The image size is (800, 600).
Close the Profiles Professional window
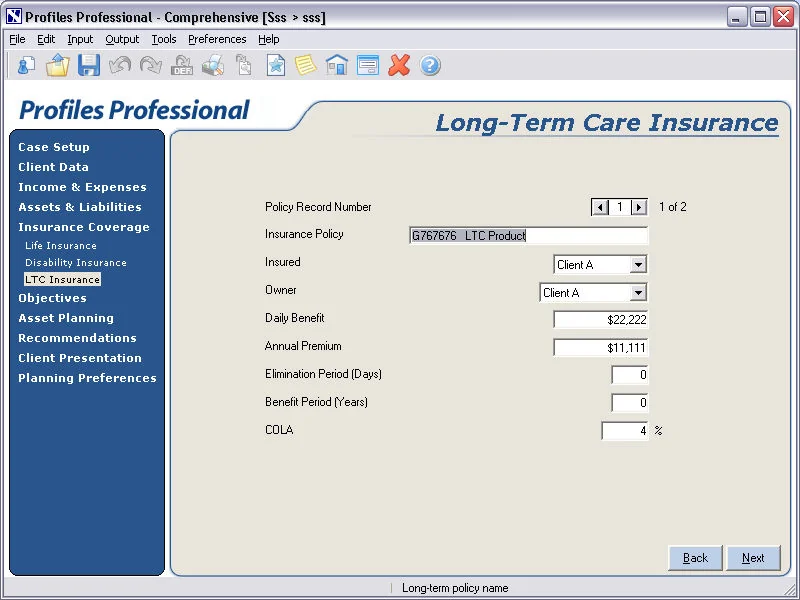pos(783,17)
